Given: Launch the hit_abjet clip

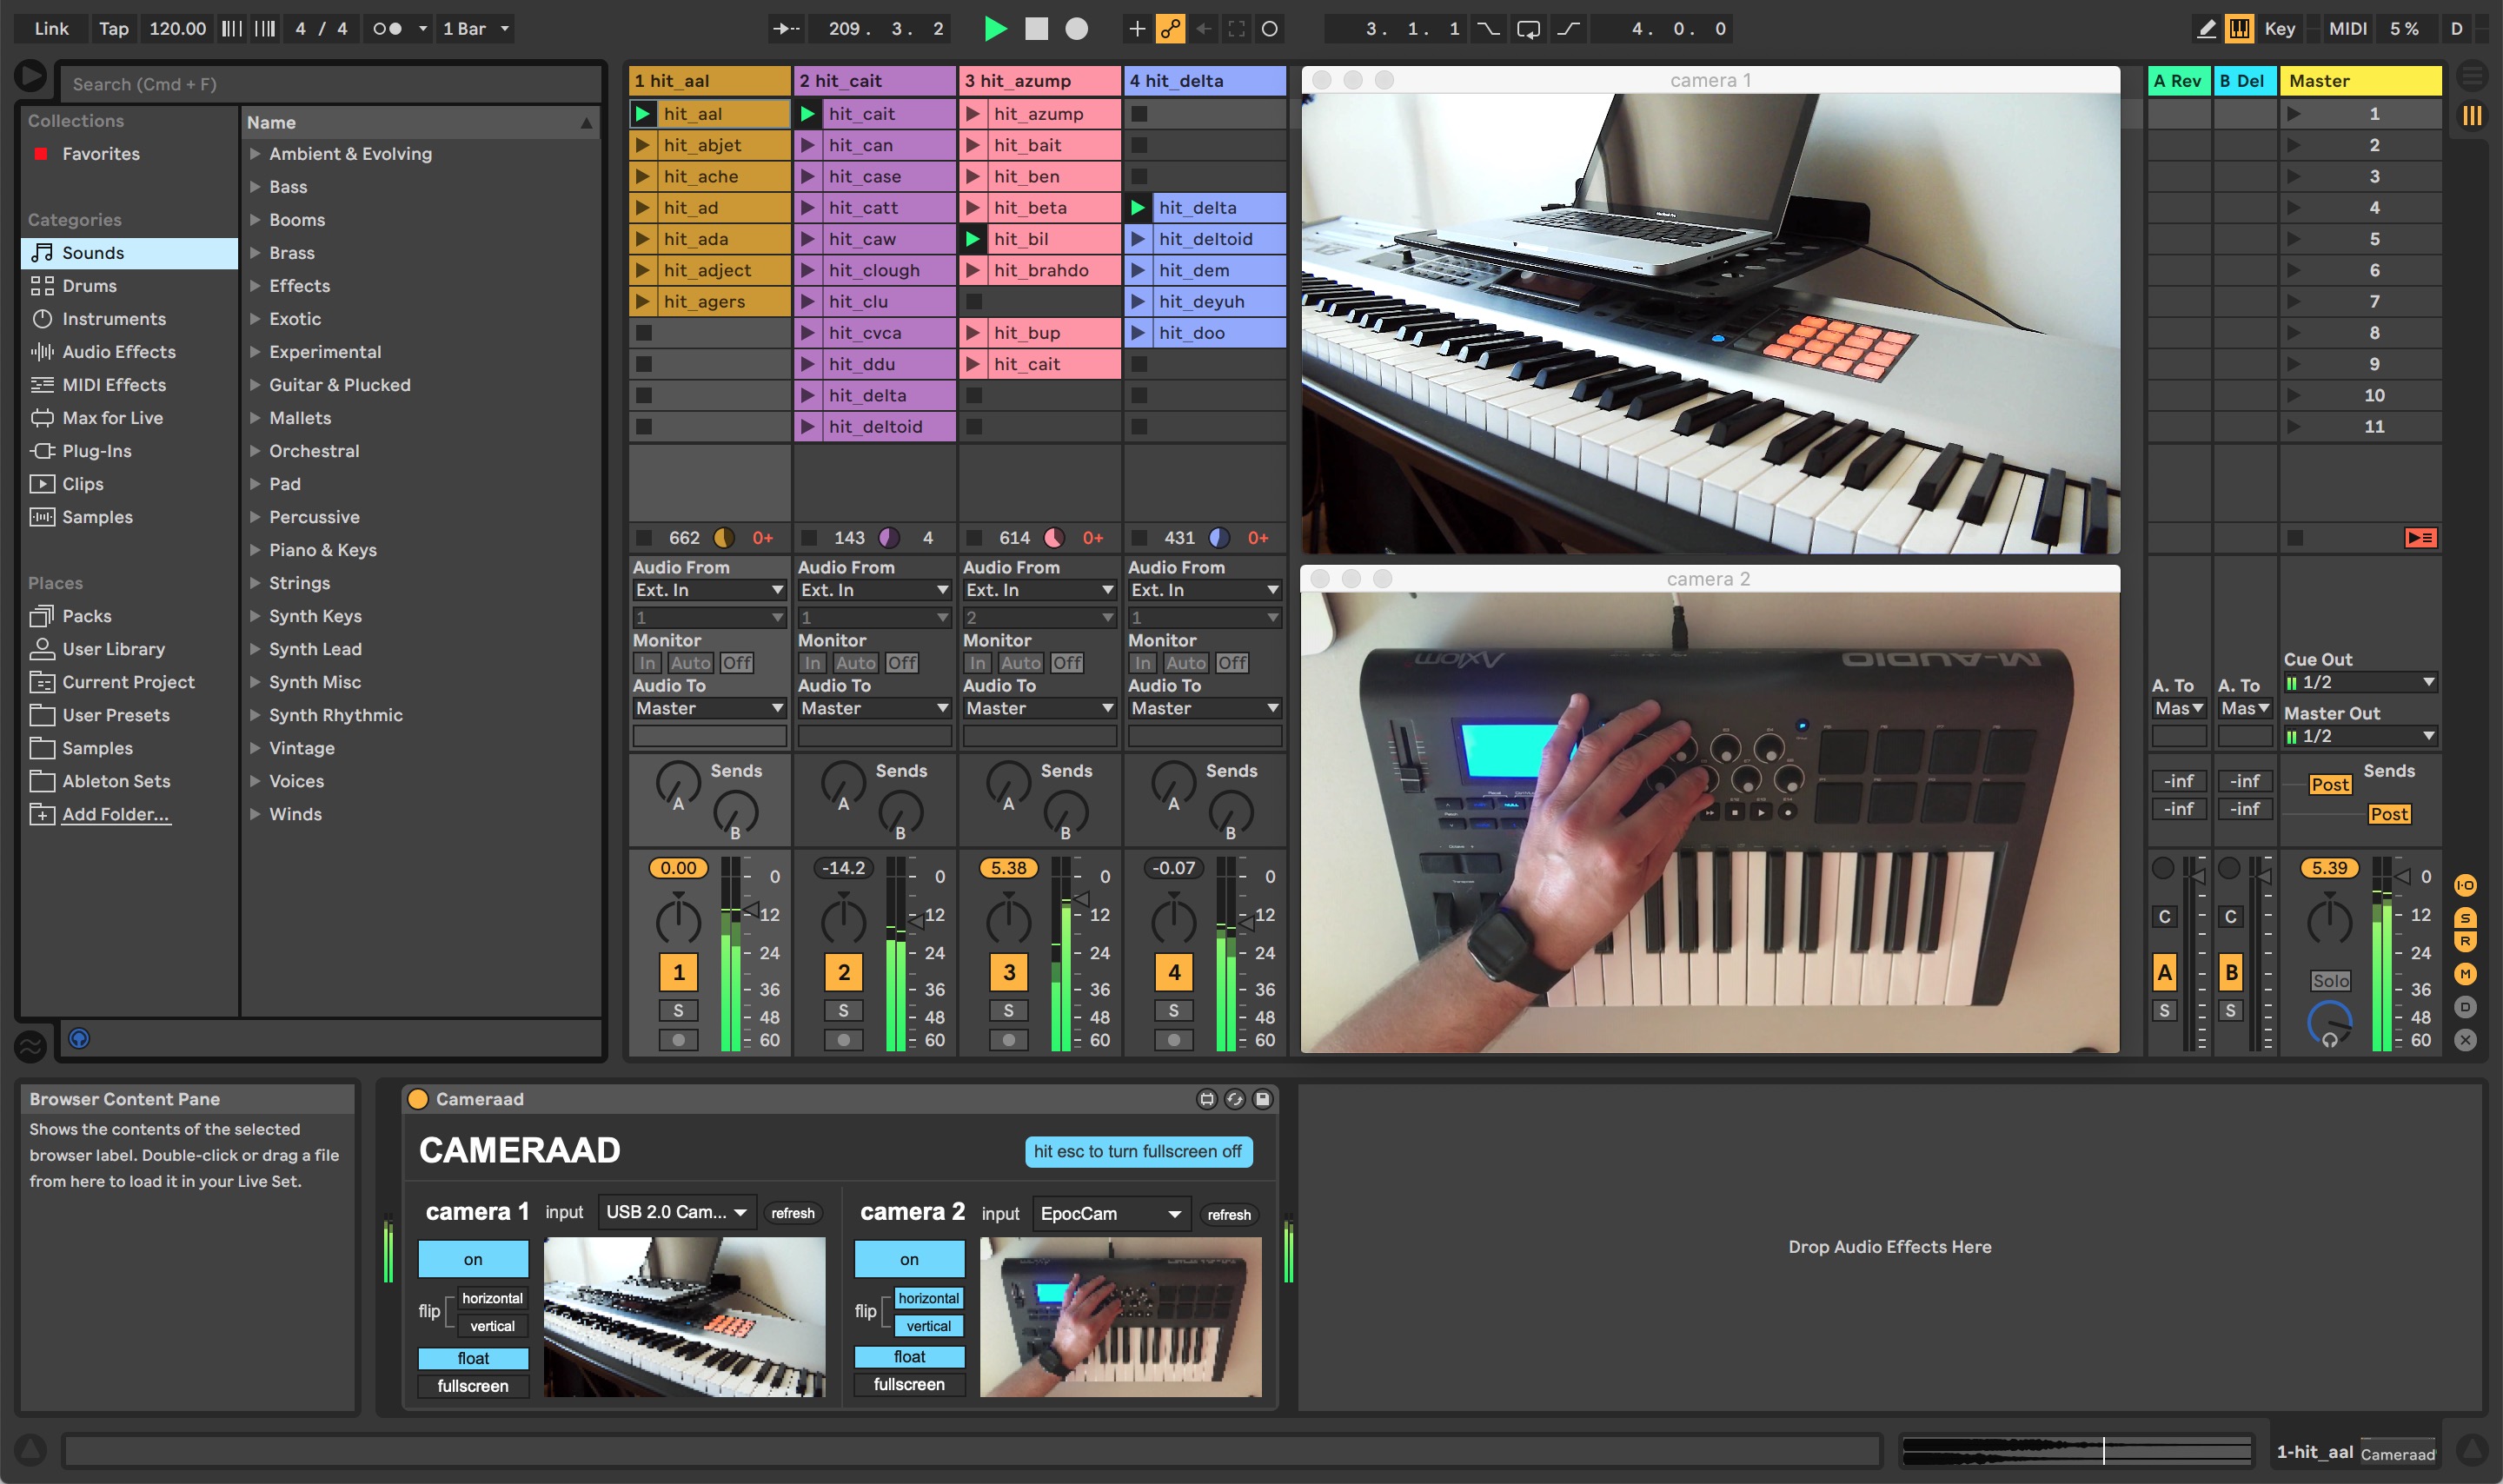Looking at the screenshot, I should point(643,145).
